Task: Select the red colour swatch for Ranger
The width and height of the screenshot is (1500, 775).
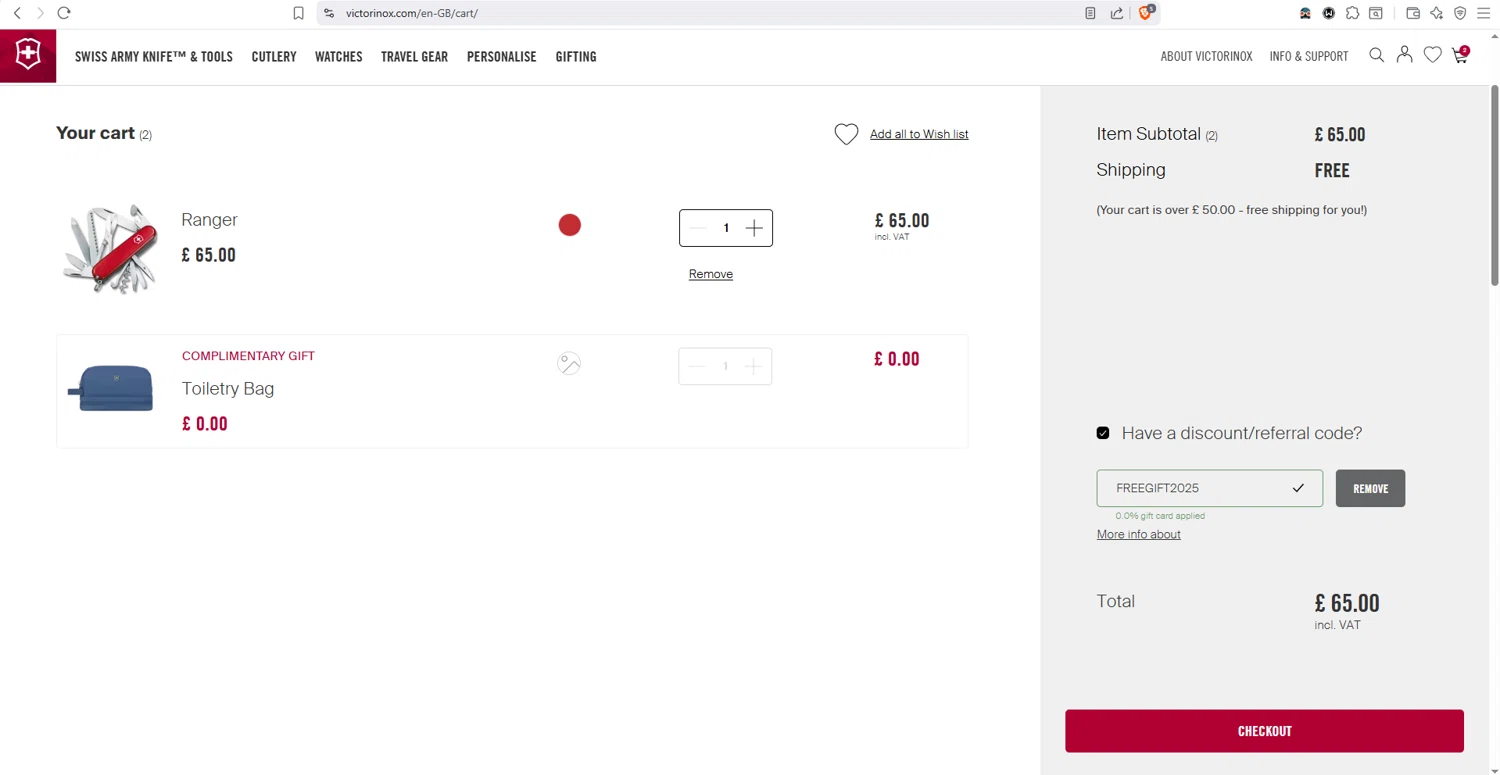Action: coord(570,225)
